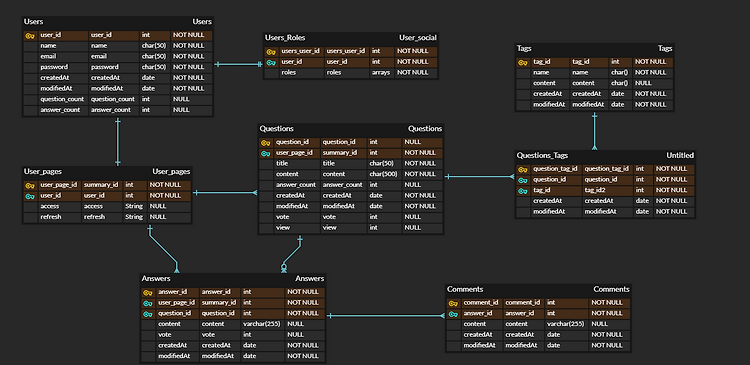Select the NULL cell on Users question_count row
Viewport: 750px width, 365px height.
pyautogui.click(x=191, y=99)
